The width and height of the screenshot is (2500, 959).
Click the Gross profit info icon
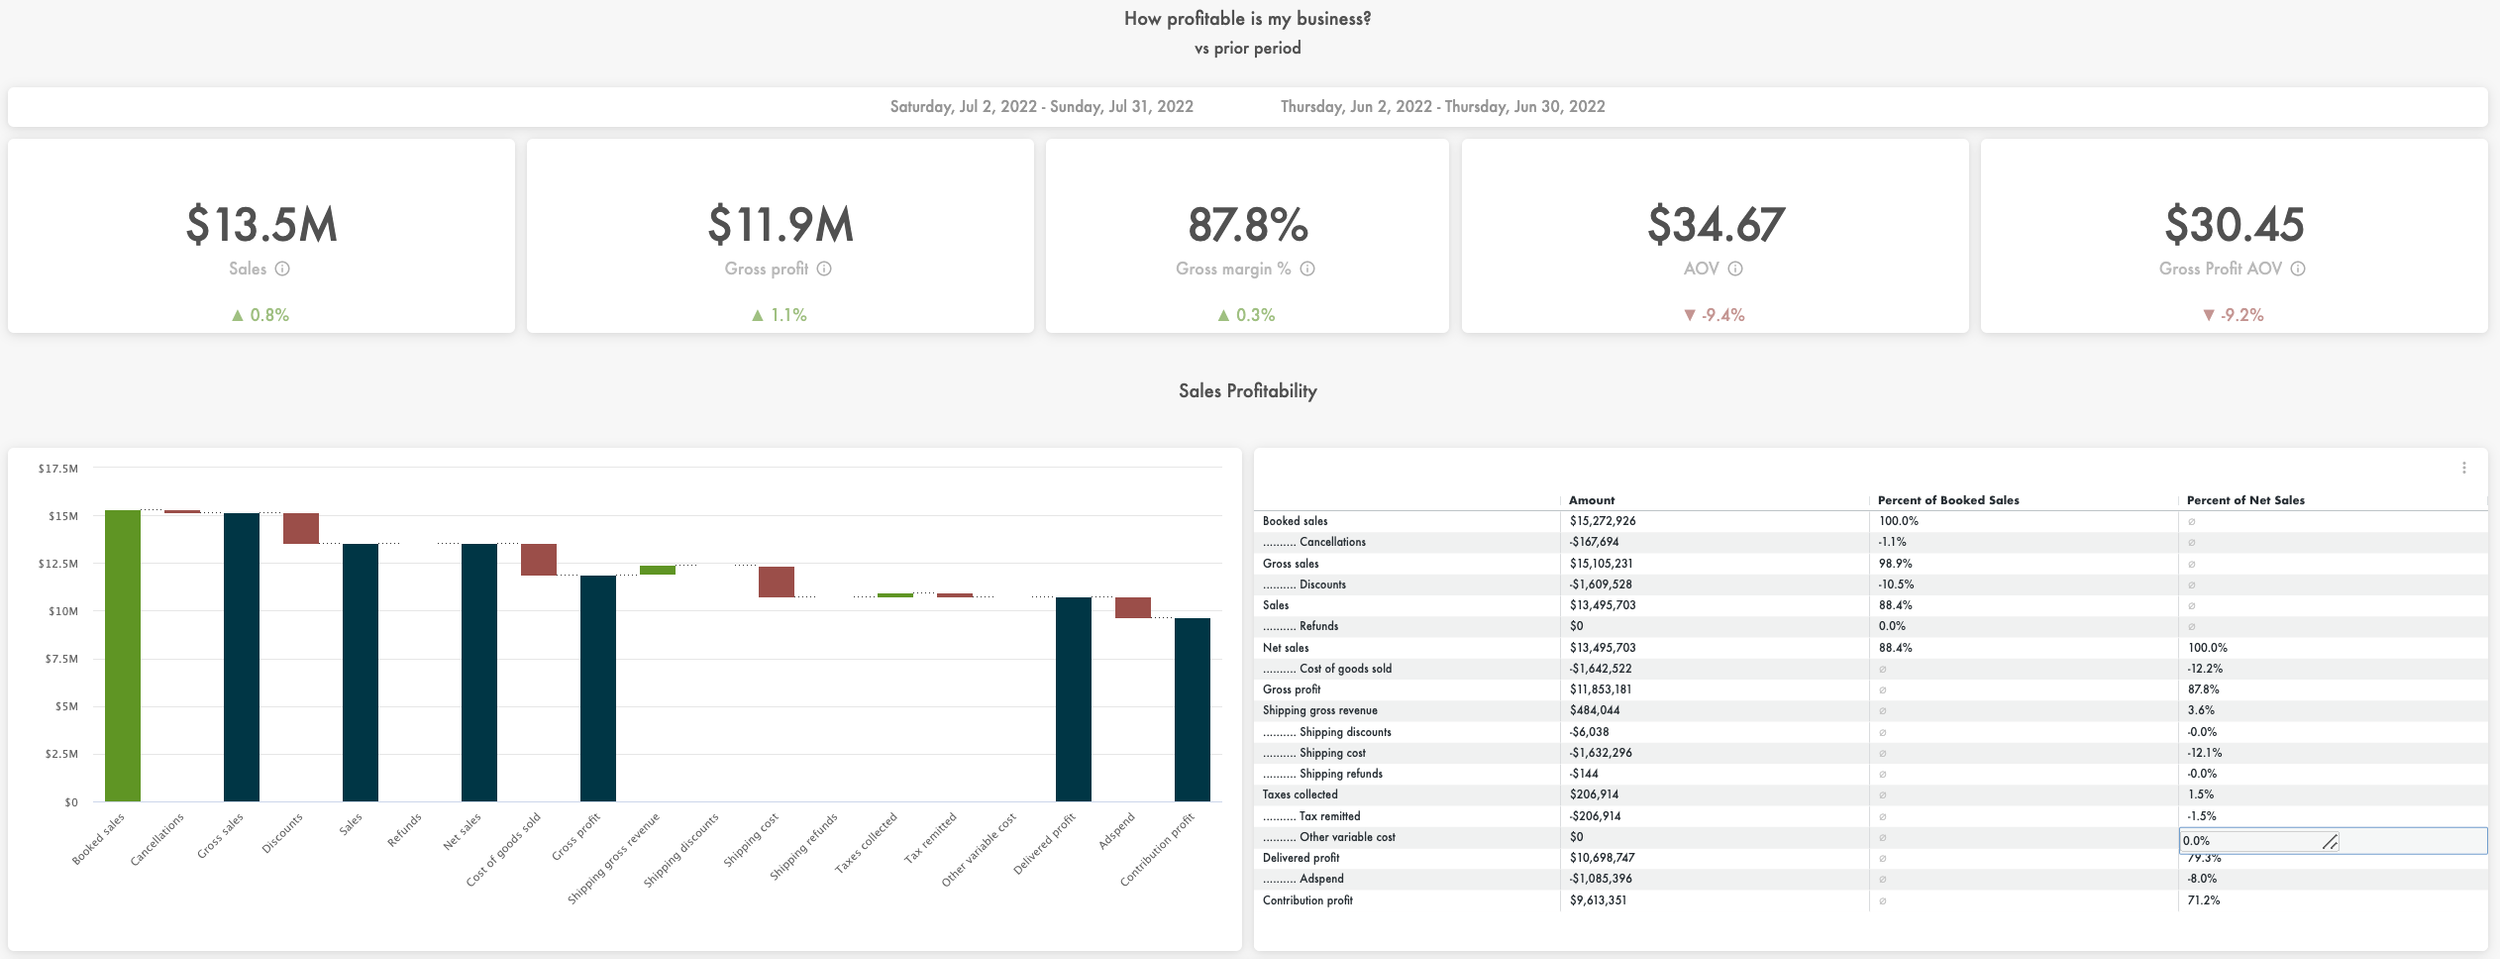822,268
